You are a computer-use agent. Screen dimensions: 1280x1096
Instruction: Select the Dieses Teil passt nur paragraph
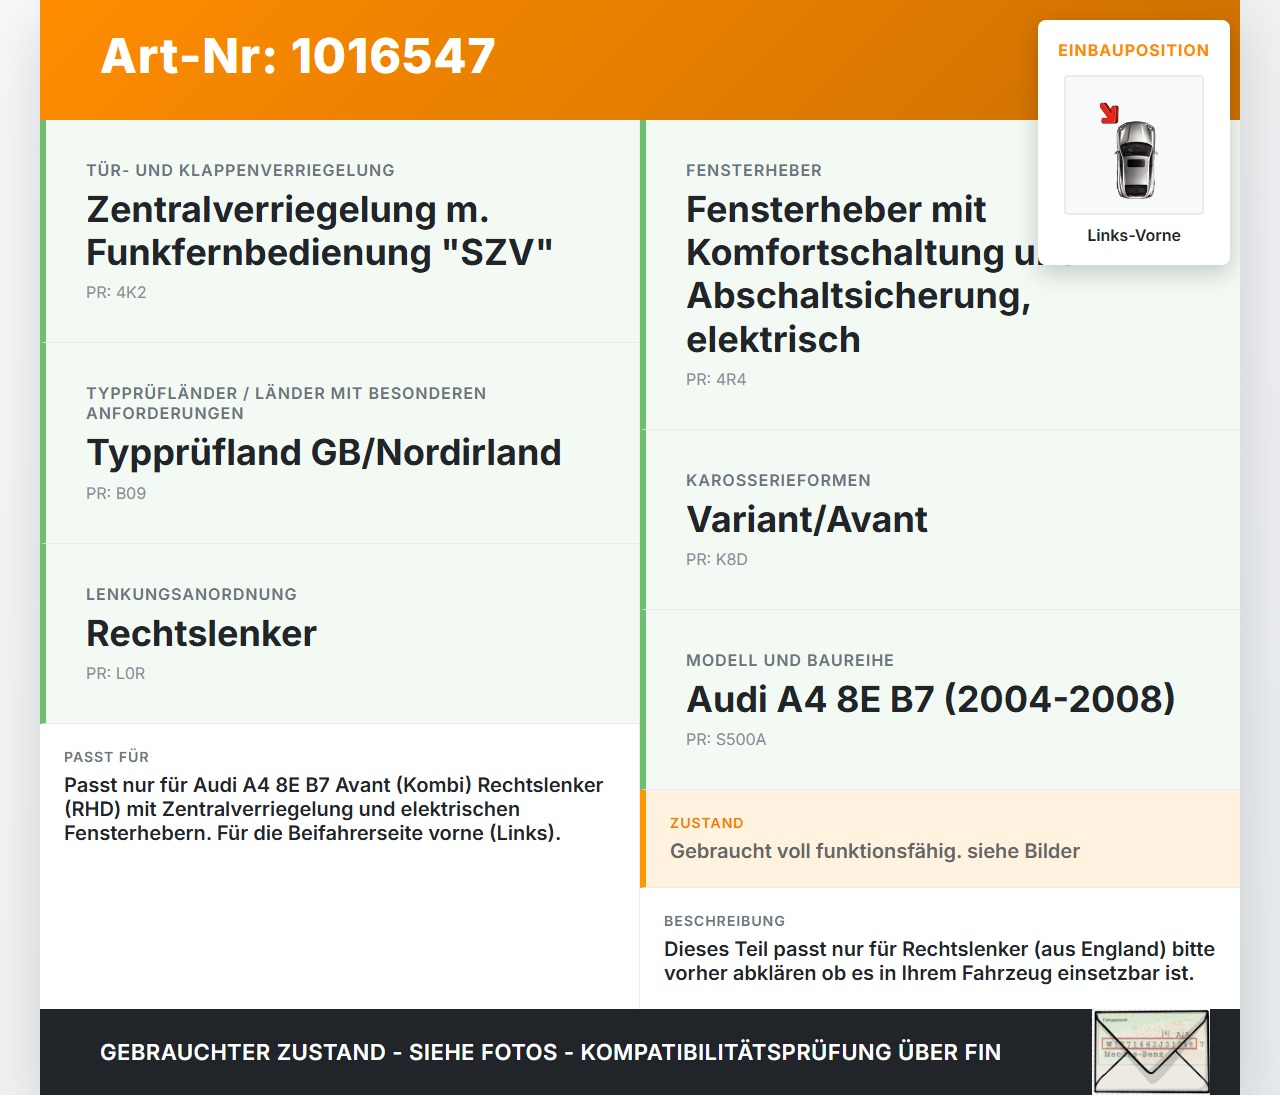pos(940,961)
